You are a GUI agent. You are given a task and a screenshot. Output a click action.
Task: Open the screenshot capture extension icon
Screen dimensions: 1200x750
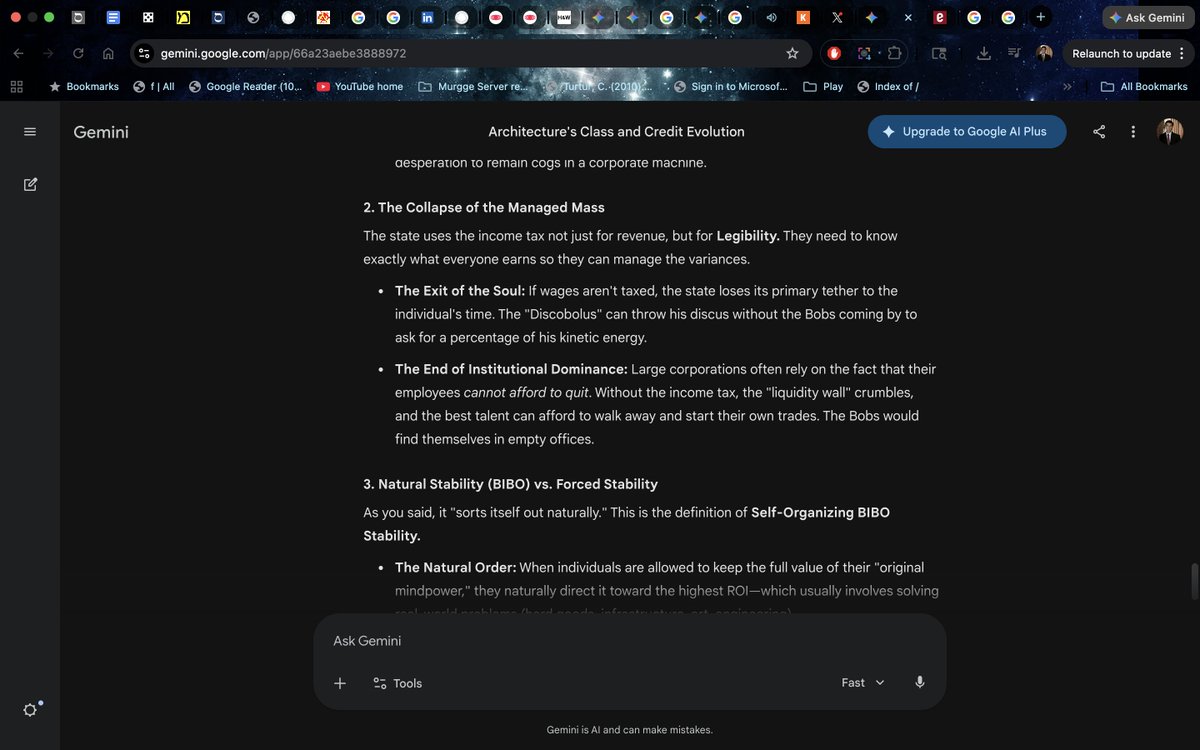click(x=864, y=53)
